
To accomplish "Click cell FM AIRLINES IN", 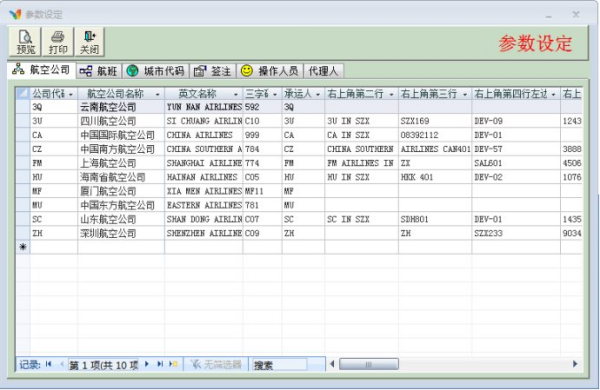I will [x=362, y=163].
